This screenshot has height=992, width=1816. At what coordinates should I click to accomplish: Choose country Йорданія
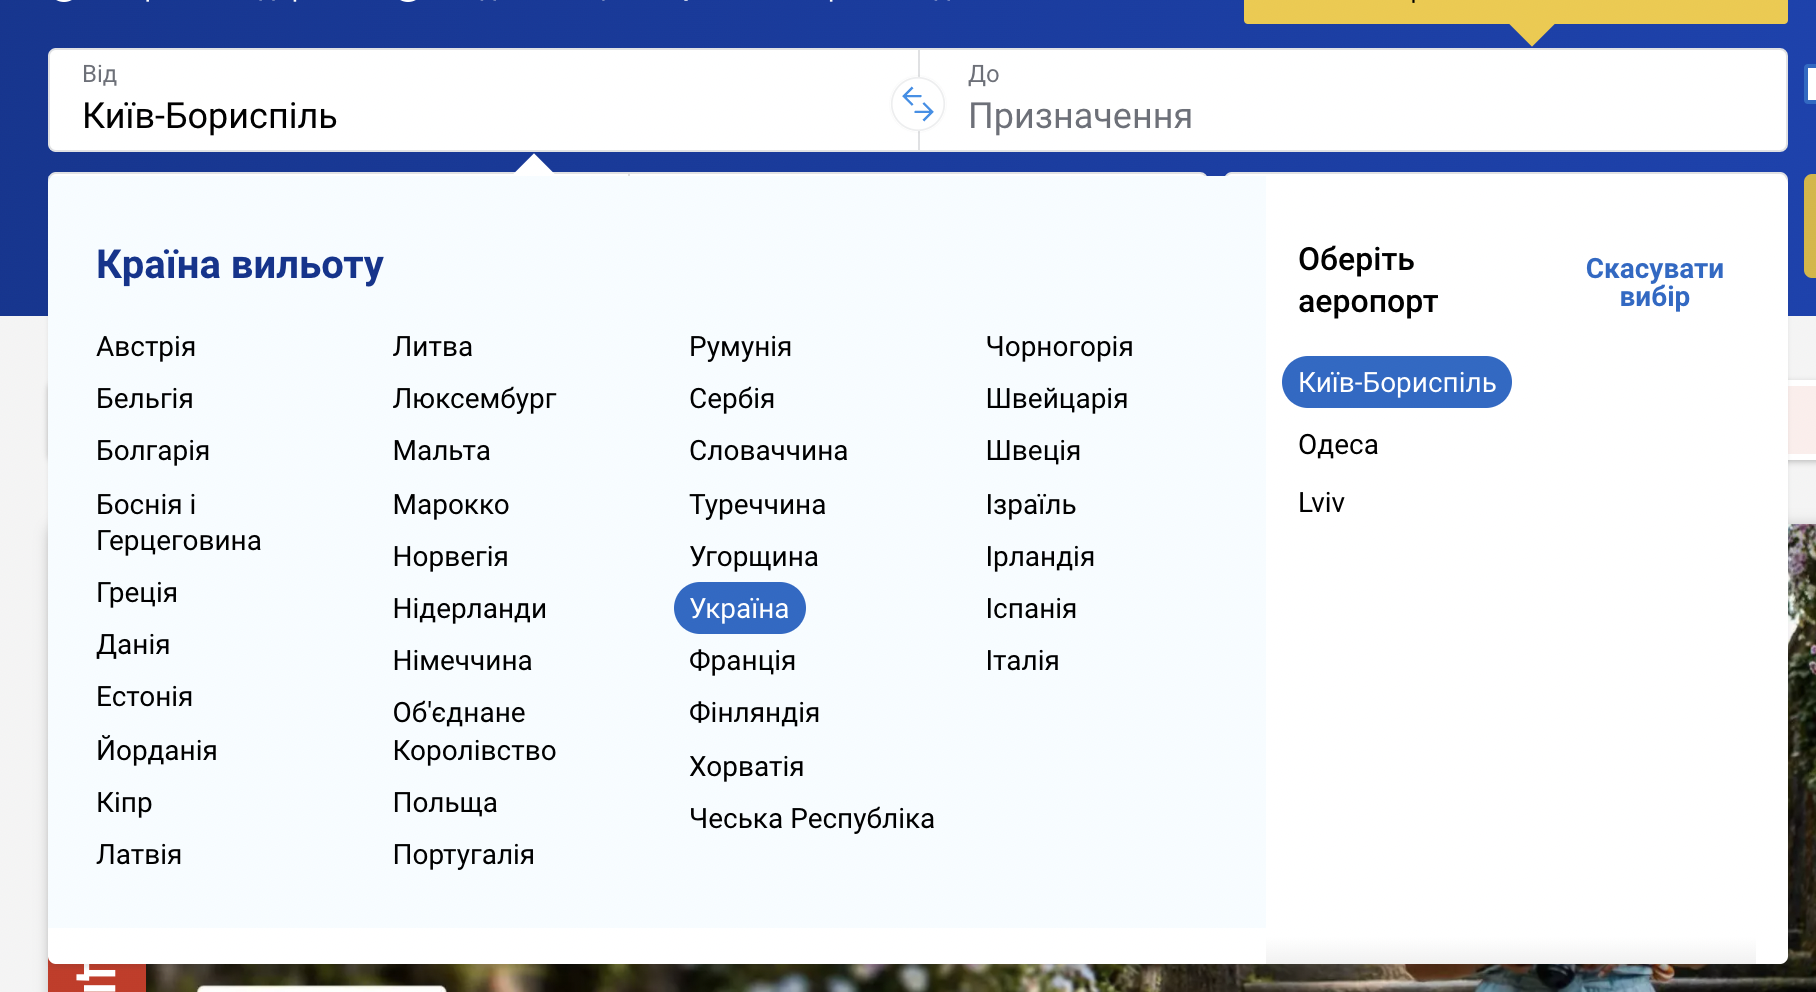point(157,750)
